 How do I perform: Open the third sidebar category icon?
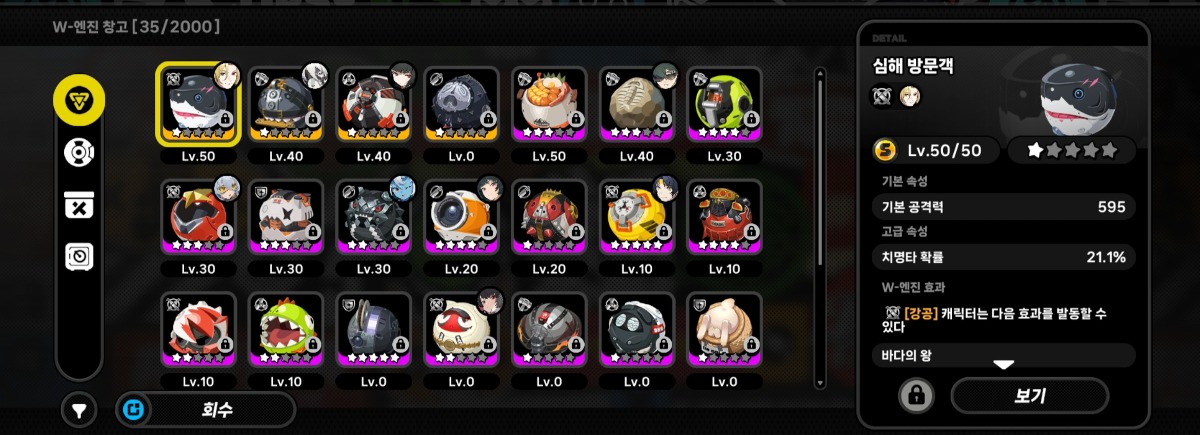[x=78, y=204]
